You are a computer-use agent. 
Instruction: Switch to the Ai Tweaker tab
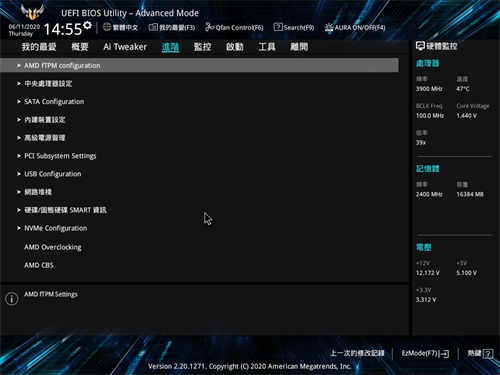125,47
